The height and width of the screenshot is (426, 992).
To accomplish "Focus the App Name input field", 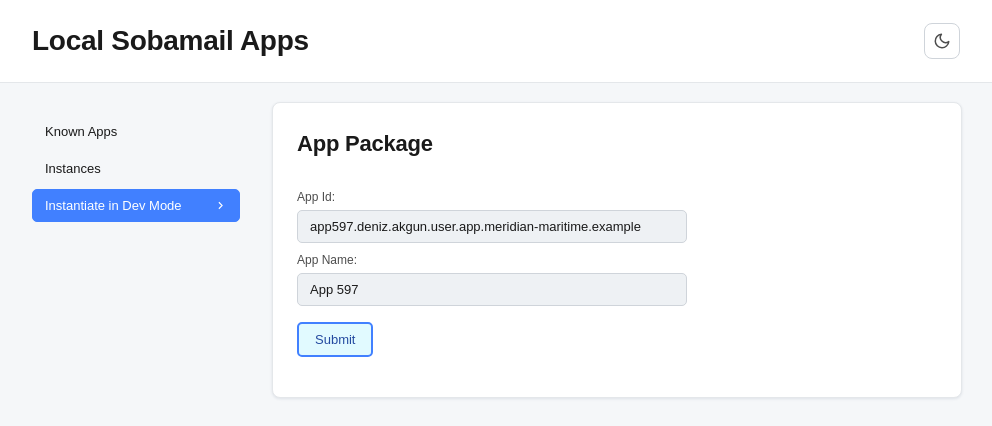I will 492,289.
